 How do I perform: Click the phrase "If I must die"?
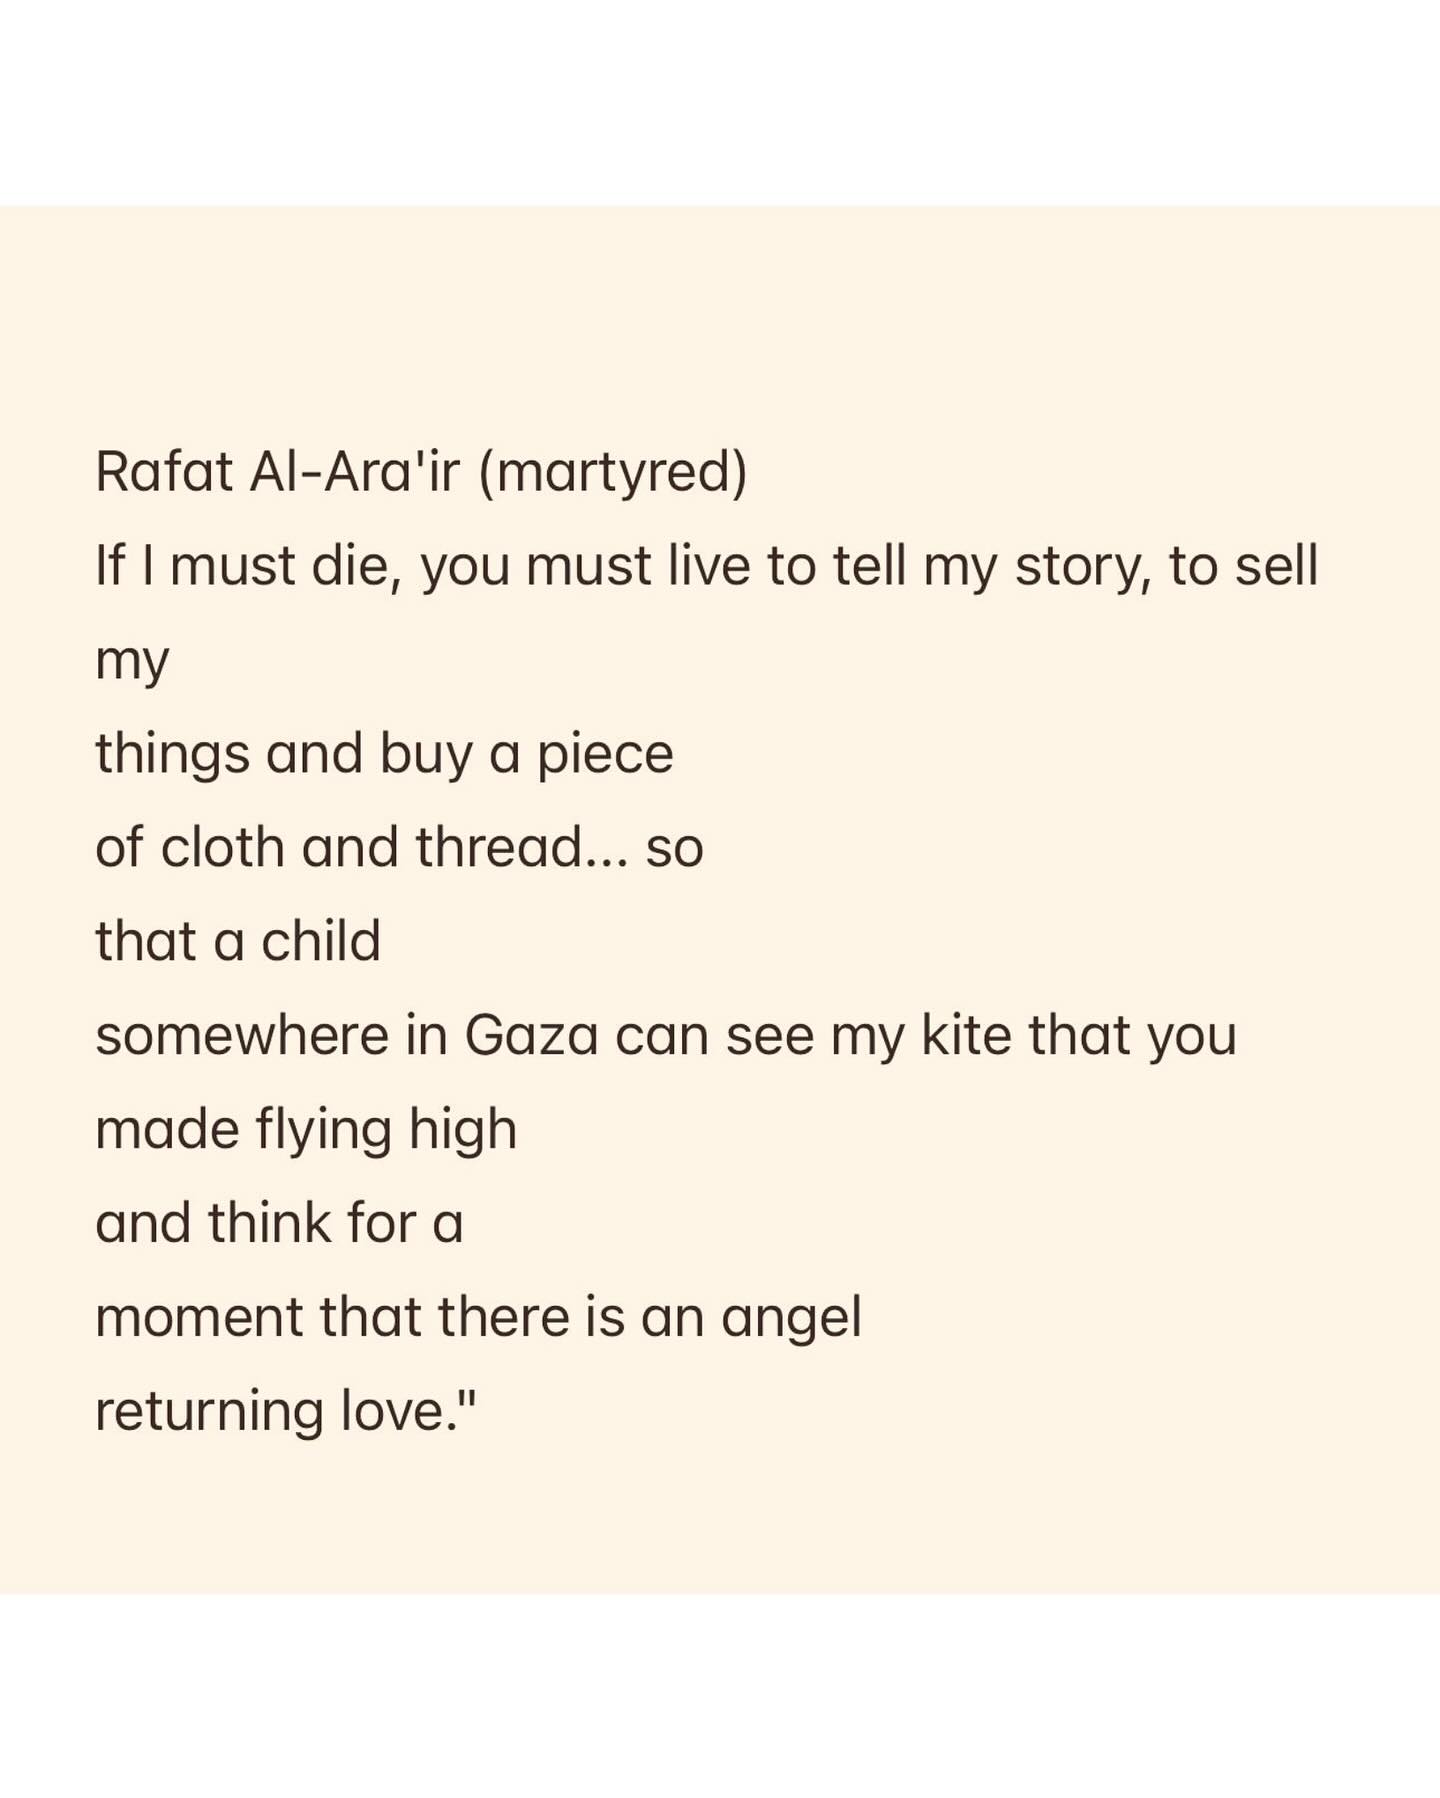click(248, 565)
